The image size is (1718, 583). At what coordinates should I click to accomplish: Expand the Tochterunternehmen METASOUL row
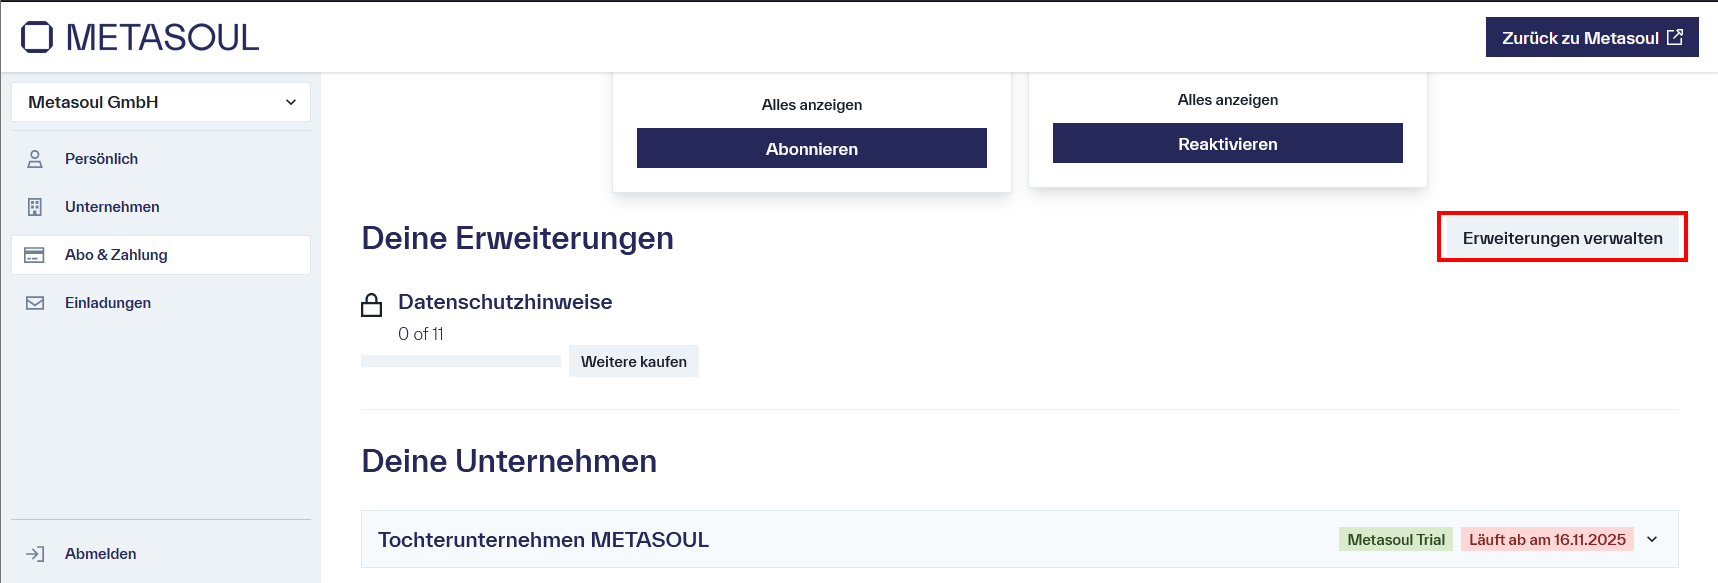[1652, 539]
